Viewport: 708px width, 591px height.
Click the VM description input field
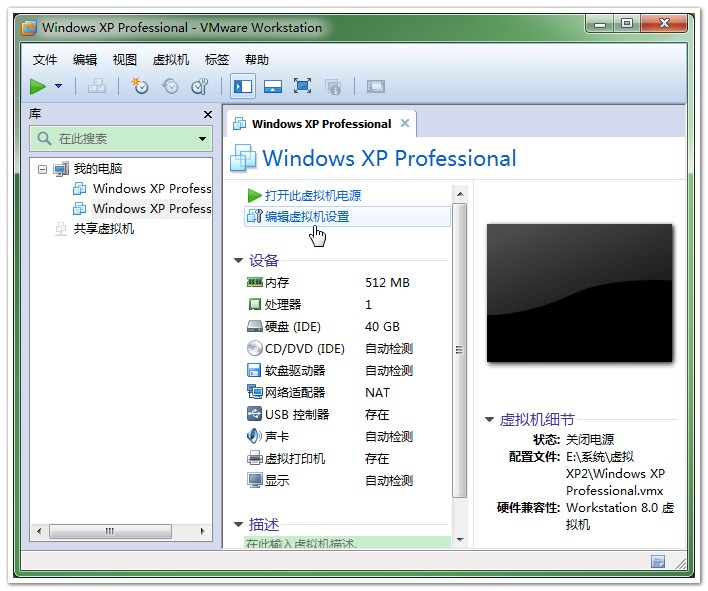pos(347,543)
